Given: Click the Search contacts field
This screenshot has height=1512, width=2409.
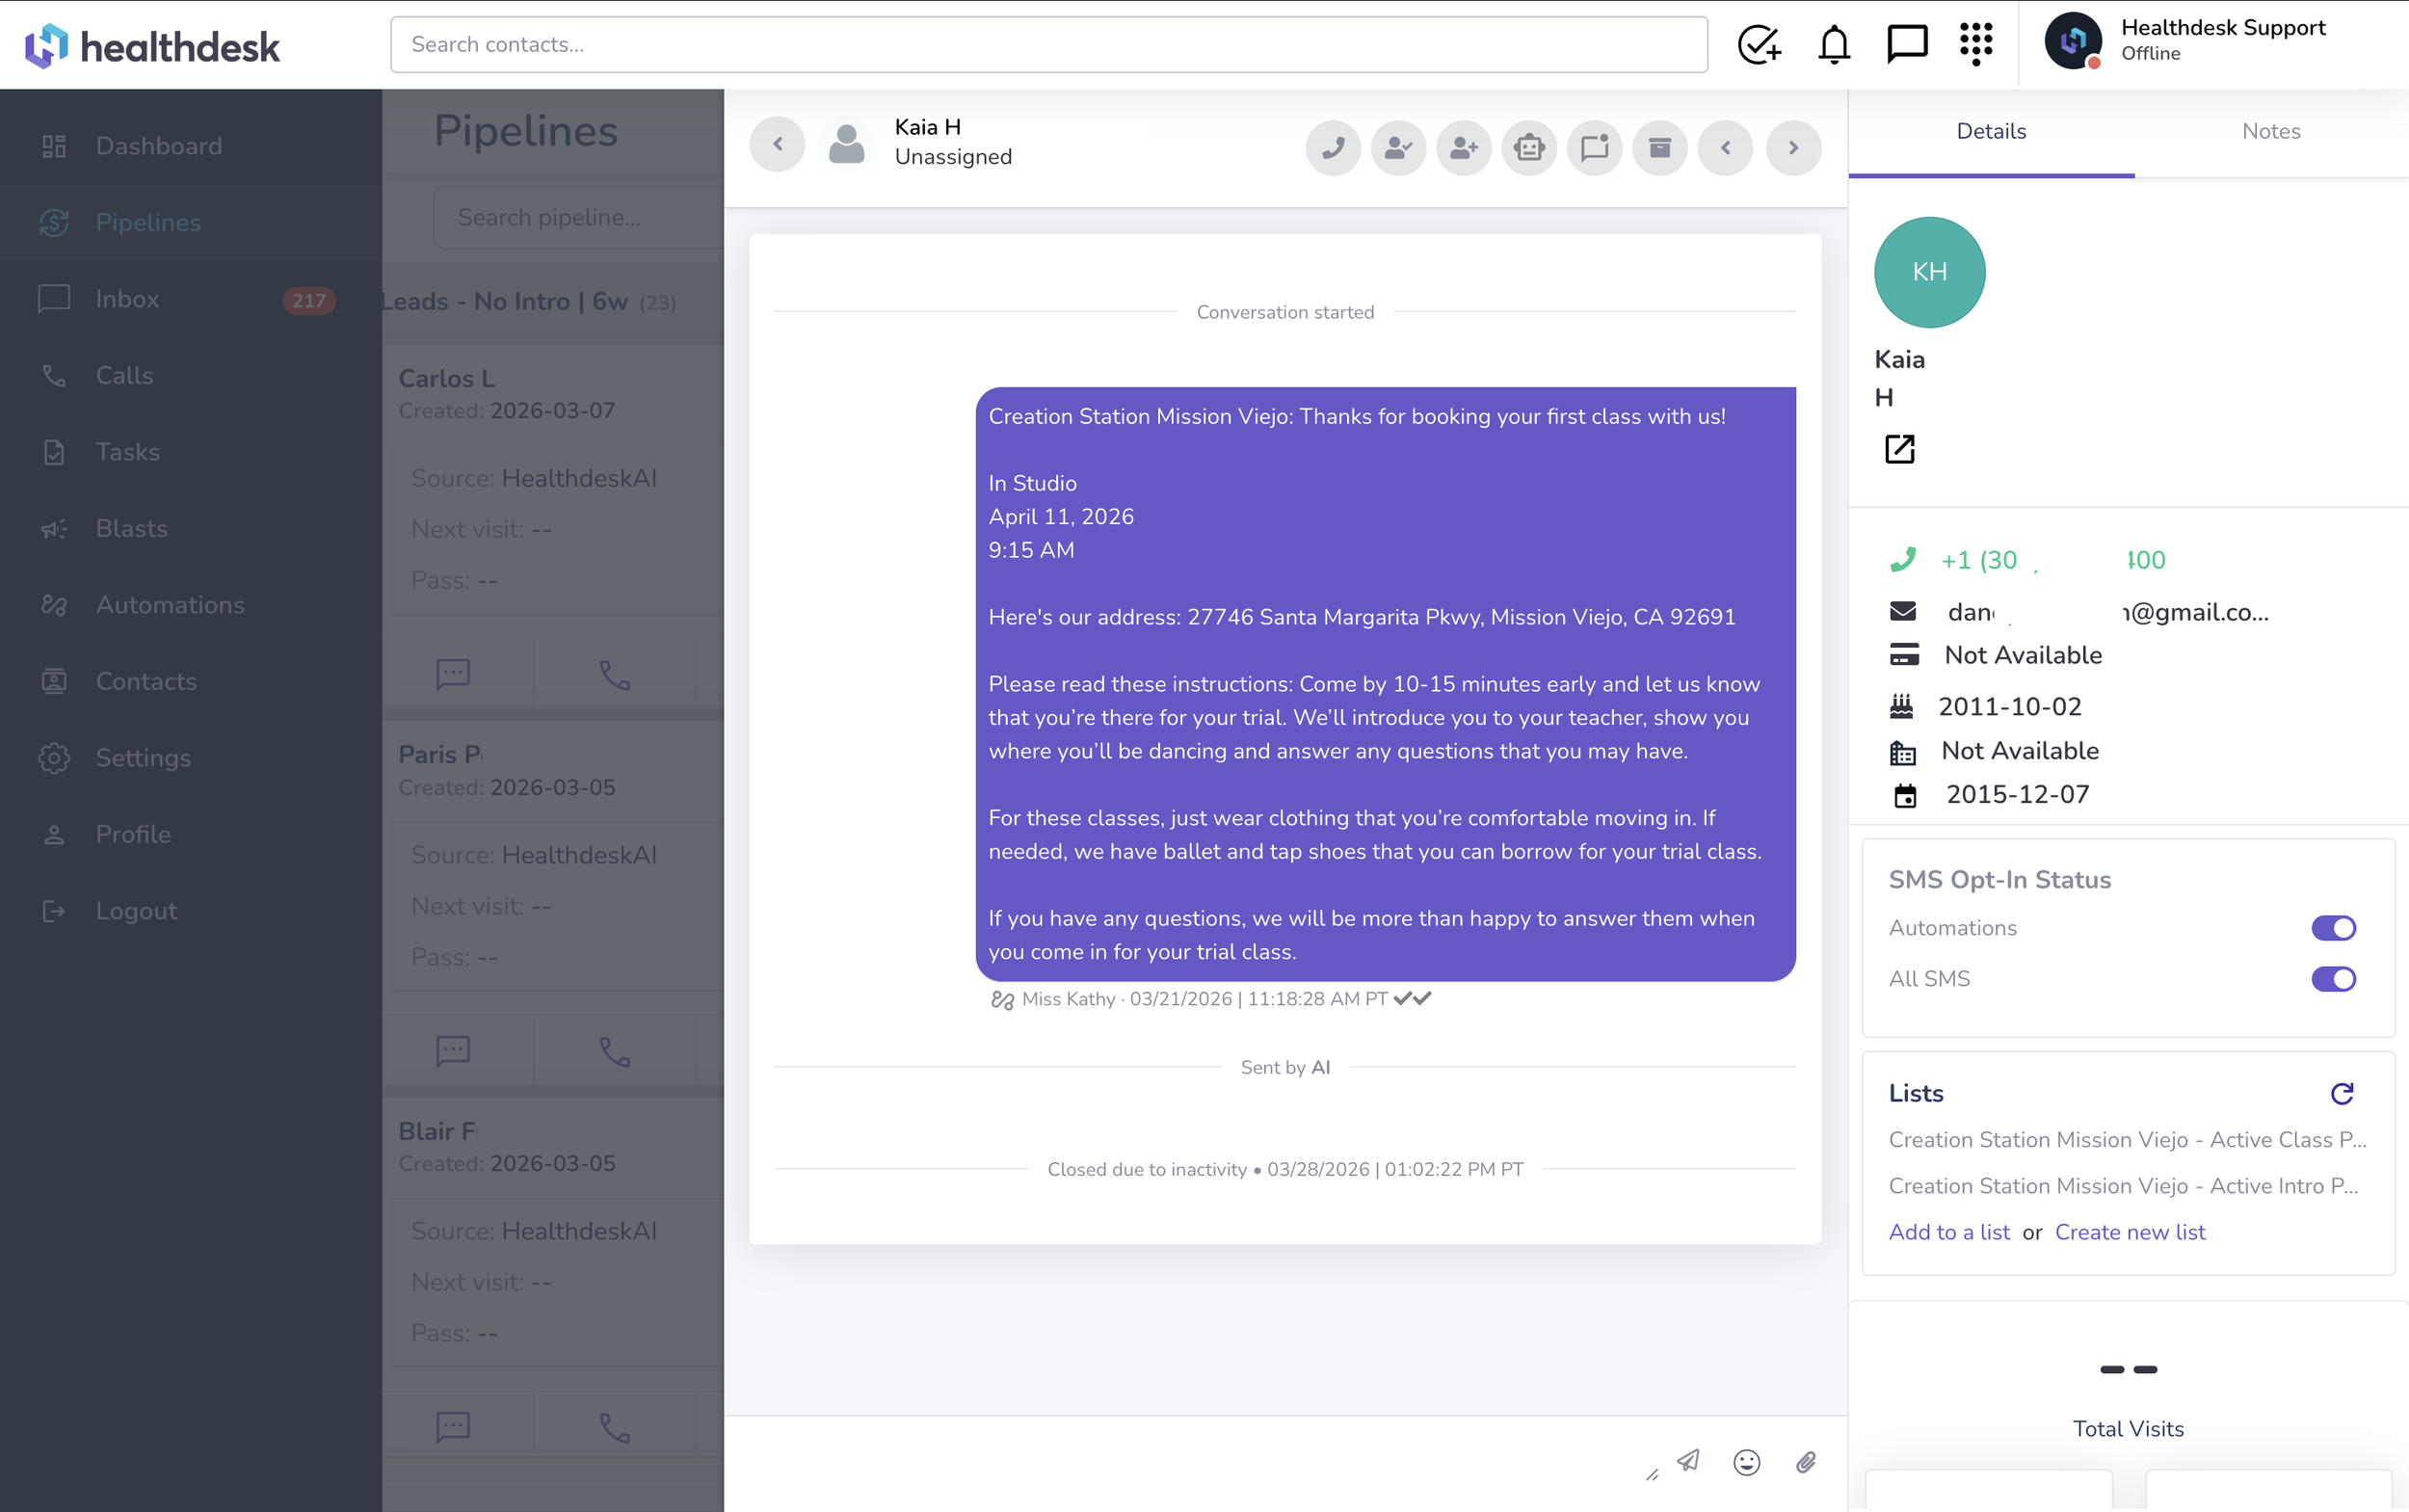Looking at the screenshot, I should tap(1048, 44).
